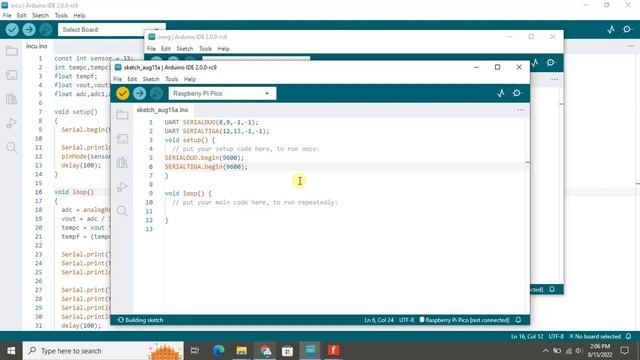Image resolution: width=640 pixels, height=360 pixels.
Task: Open Microsoft Edge from taskbar
Action: tap(218, 351)
